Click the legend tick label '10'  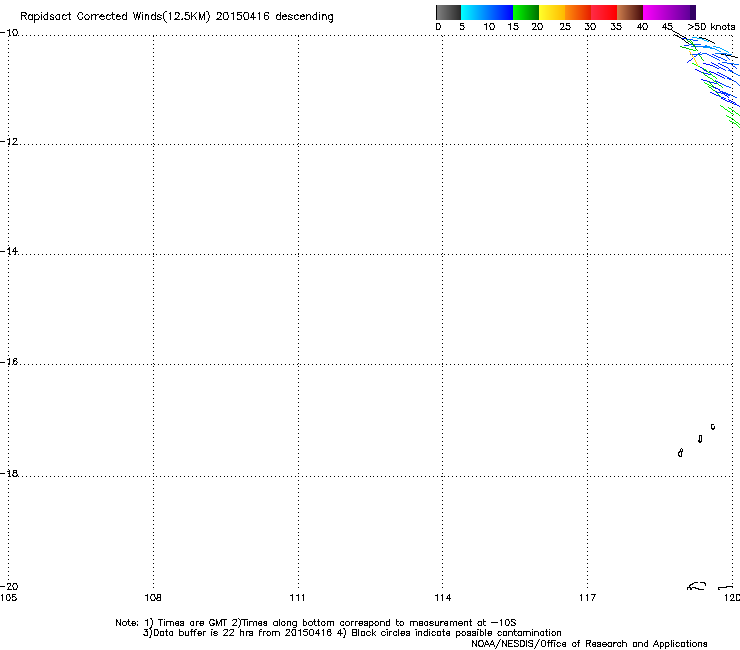[x=489, y=27]
